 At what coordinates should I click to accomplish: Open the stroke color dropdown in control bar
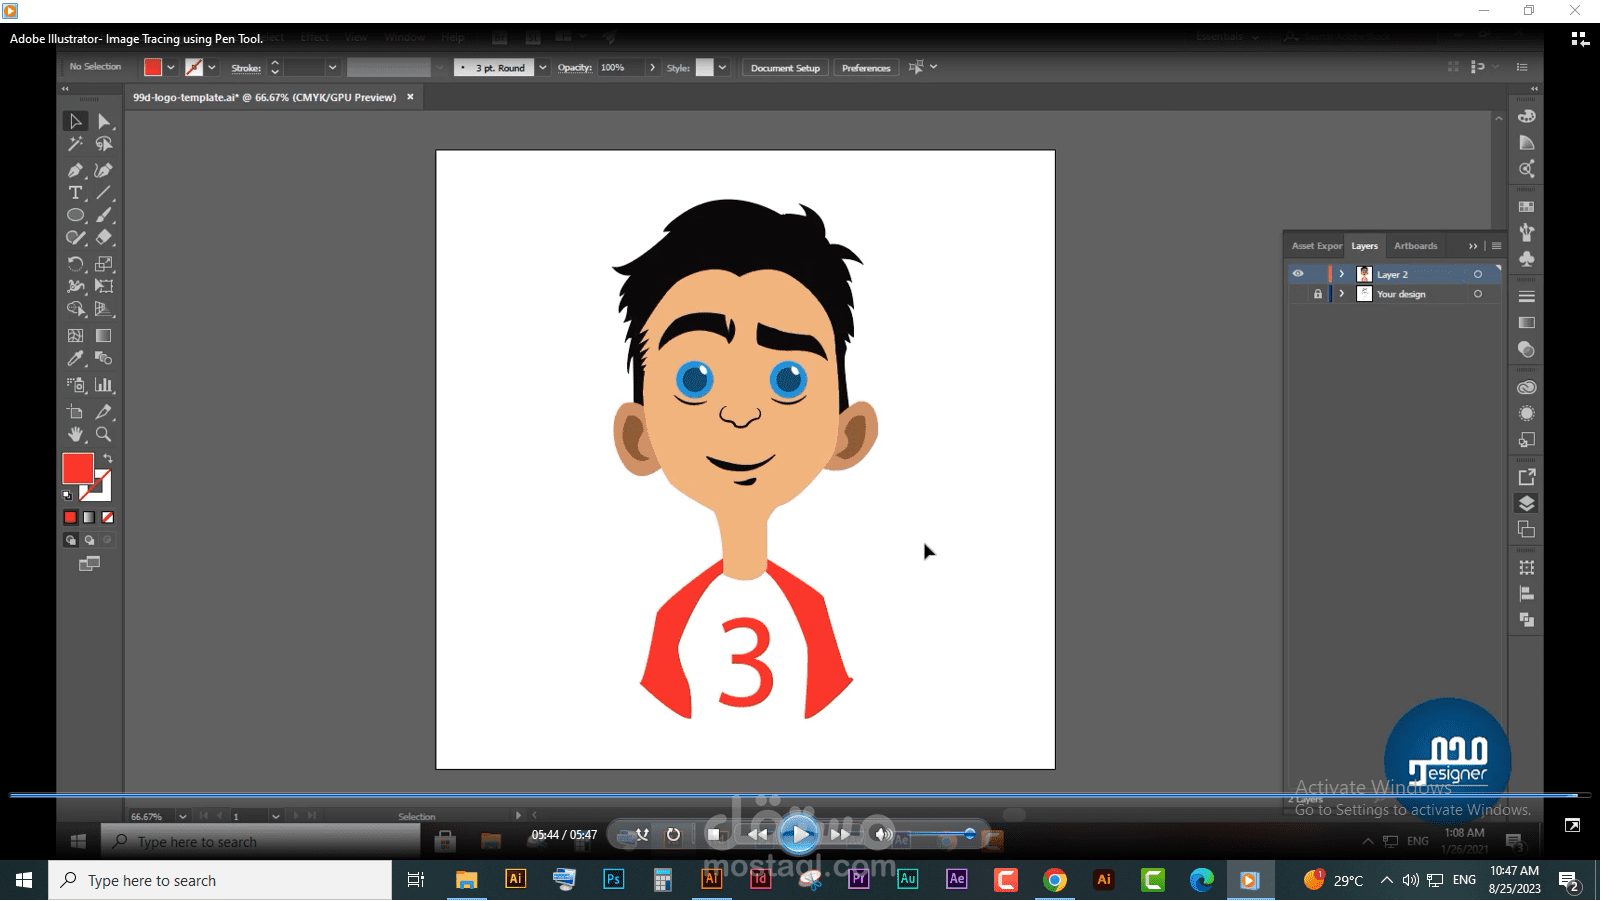[212, 68]
